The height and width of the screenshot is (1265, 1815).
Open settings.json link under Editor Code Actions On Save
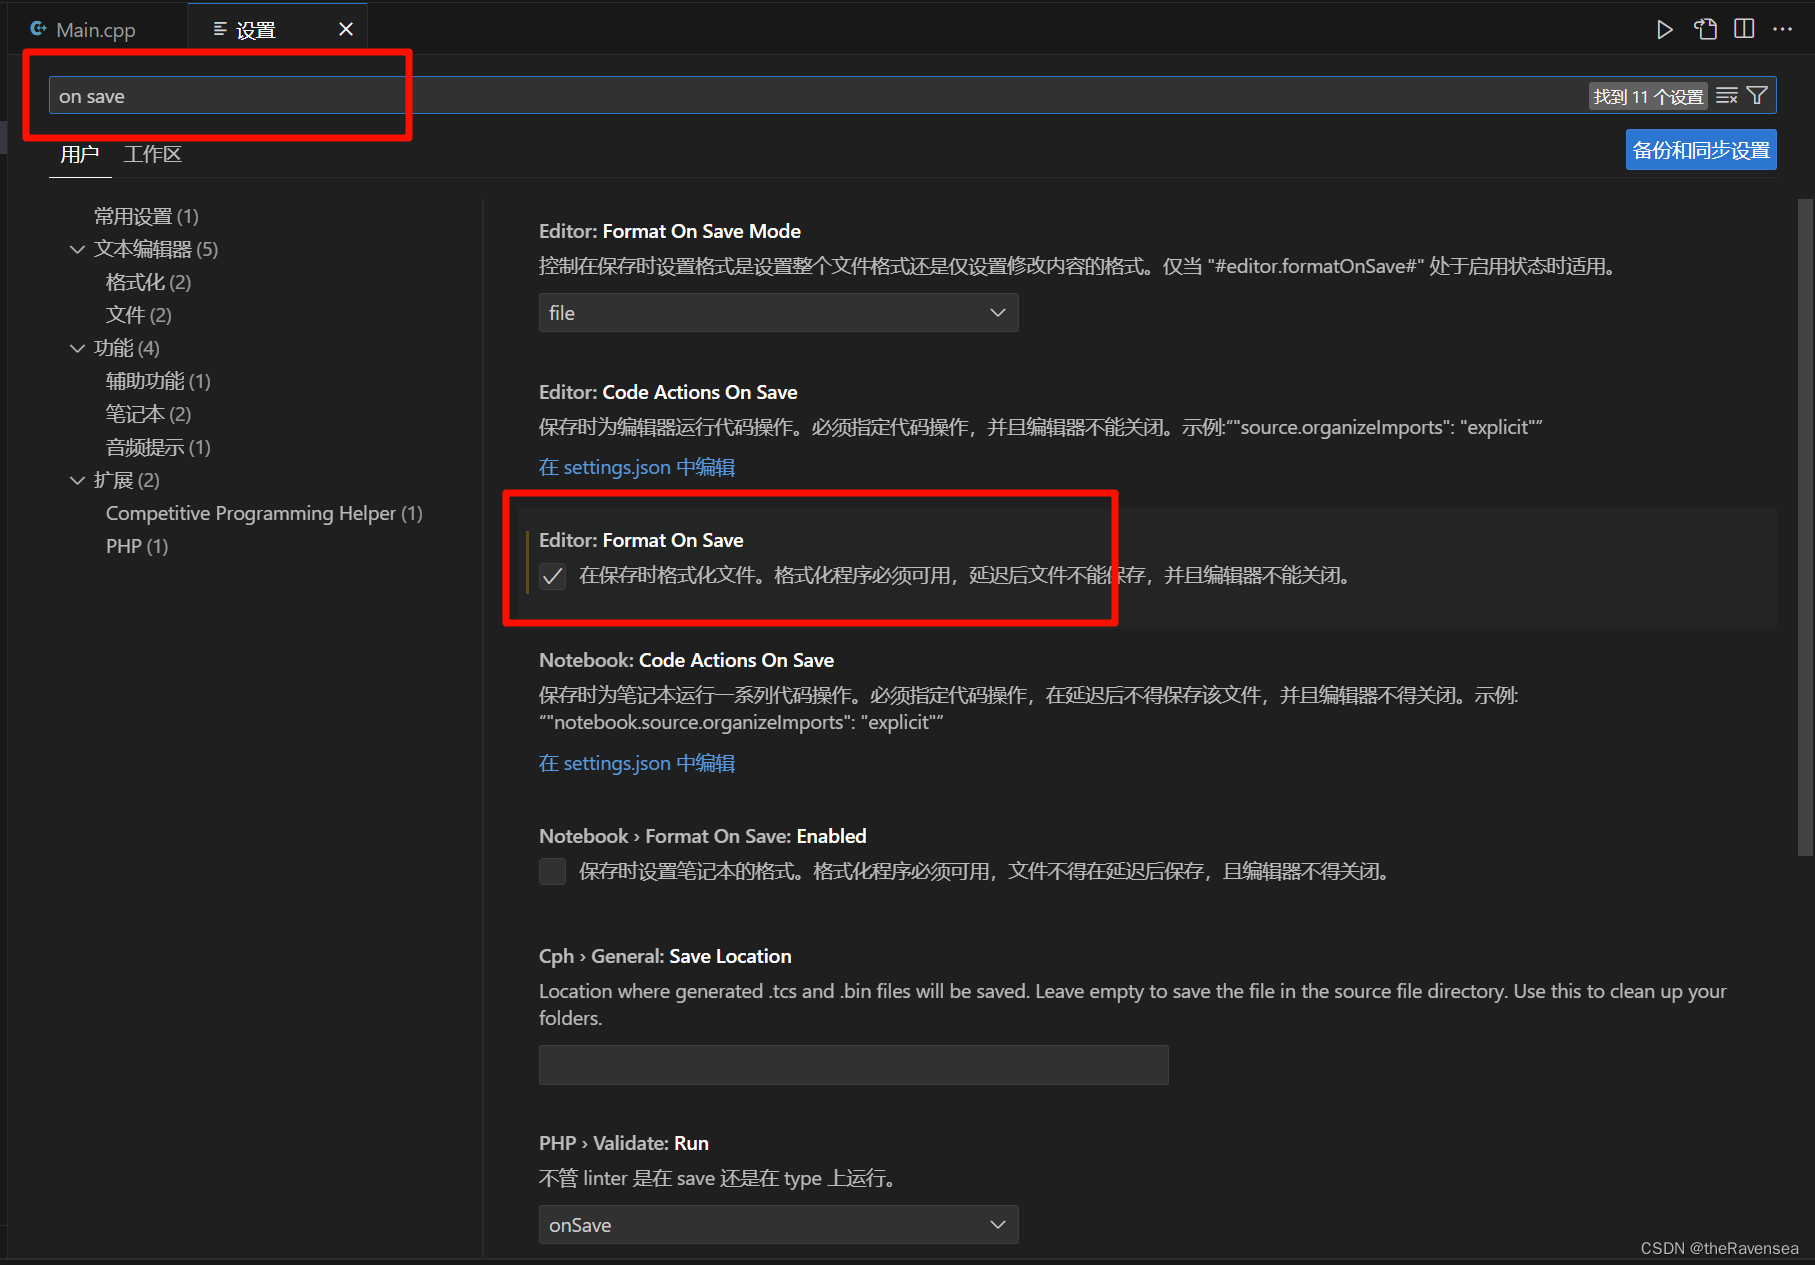(x=637, y=467)
